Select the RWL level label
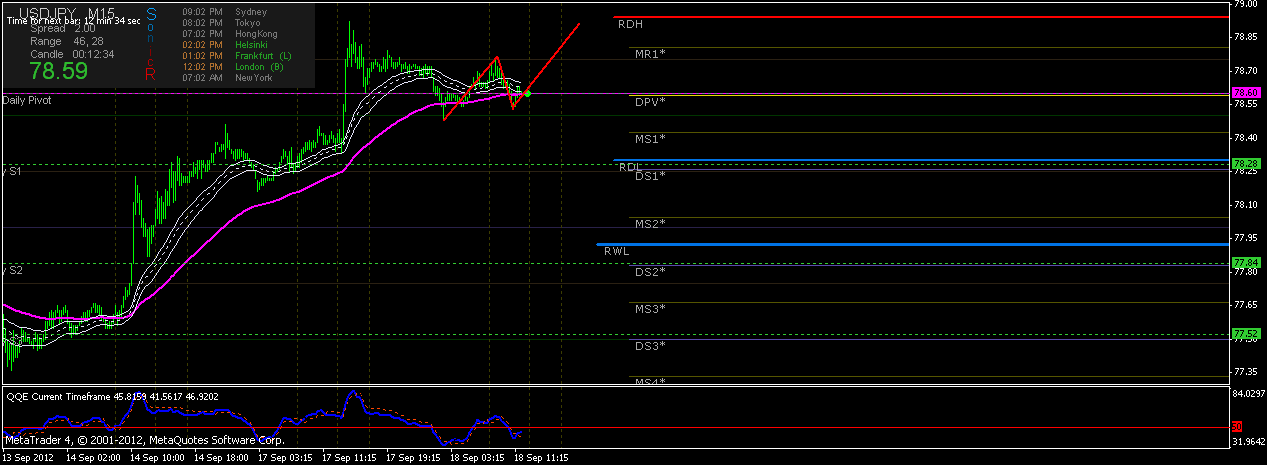This screenshot has height=465, width=1267. [617, 251]
